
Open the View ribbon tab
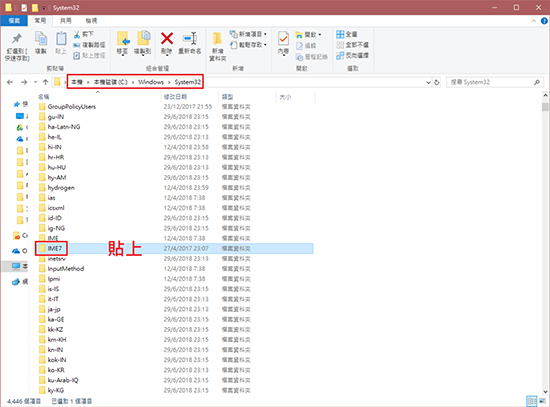[91, 21]
